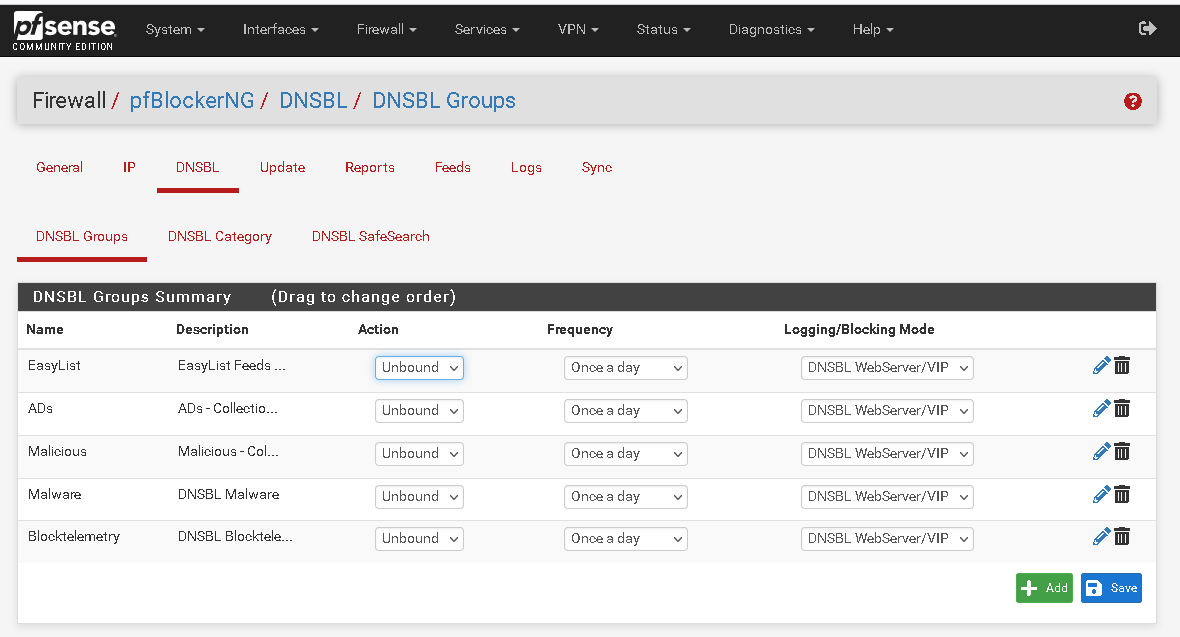The image size is (1180, 637).
Task: Click the pfSense Community Edition logo
Action: point(64,32)
